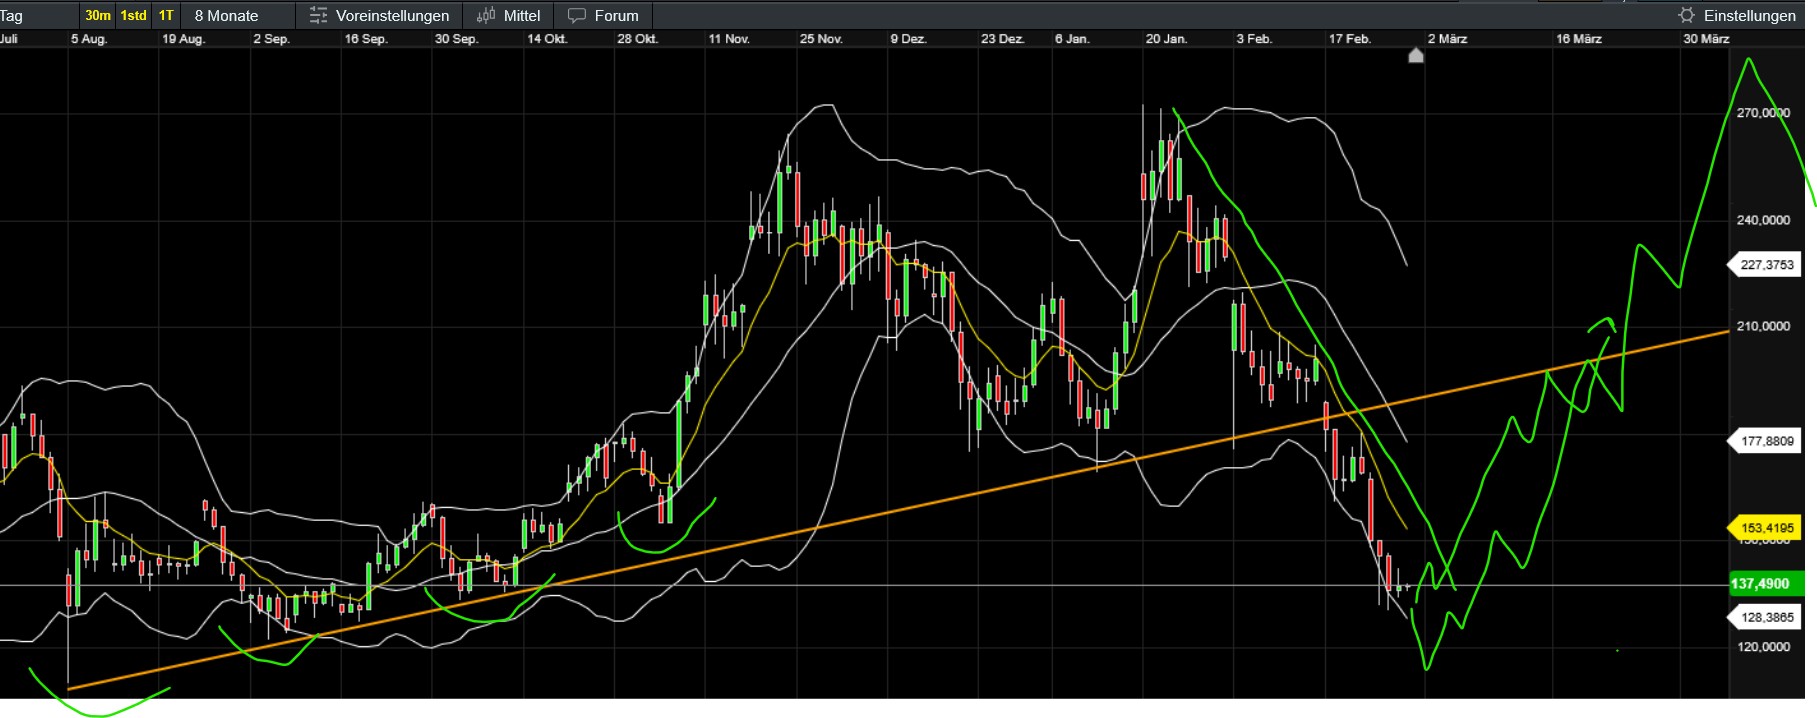
Task: Select the 1std interval button
Action: click(133, 15)
